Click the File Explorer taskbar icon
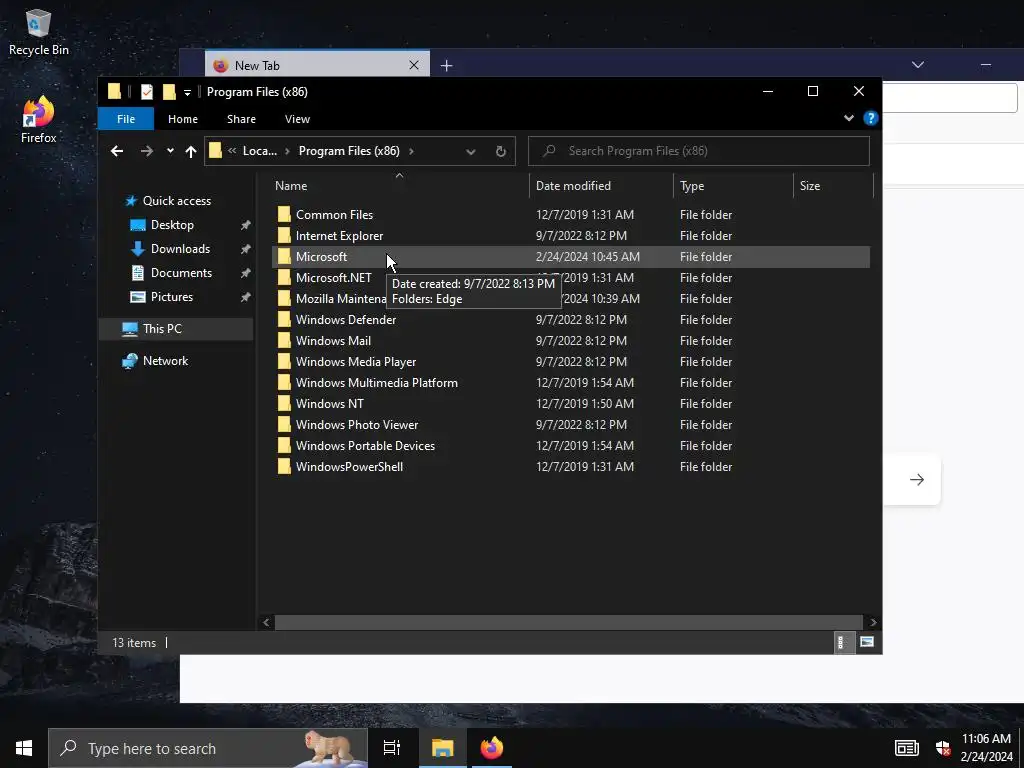Image resolution: width=1024 pixels, height=768 pixels. pyautogui.click(x=442, y=748)
